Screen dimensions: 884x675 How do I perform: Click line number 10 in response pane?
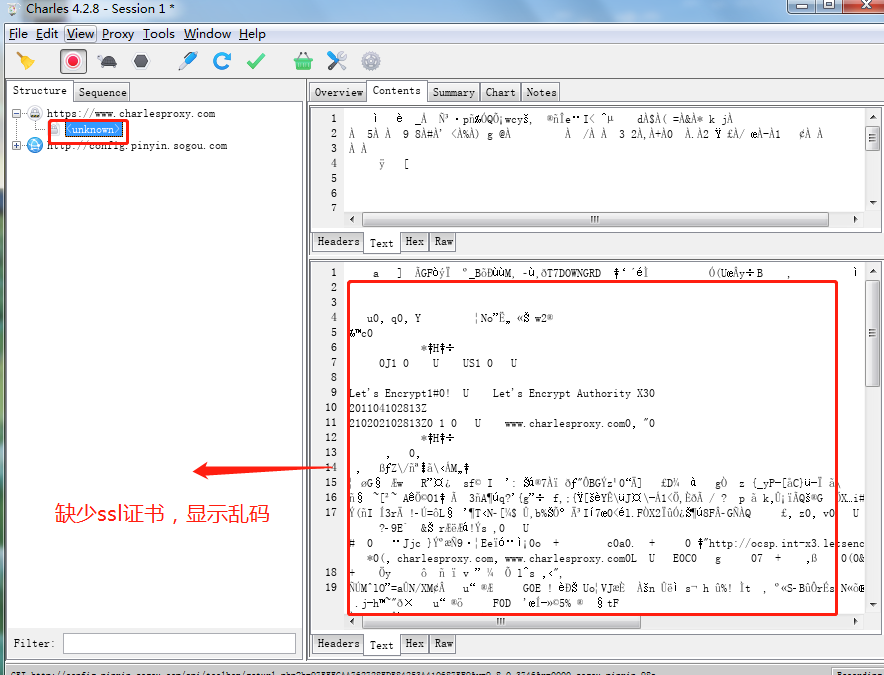(331, 408)
